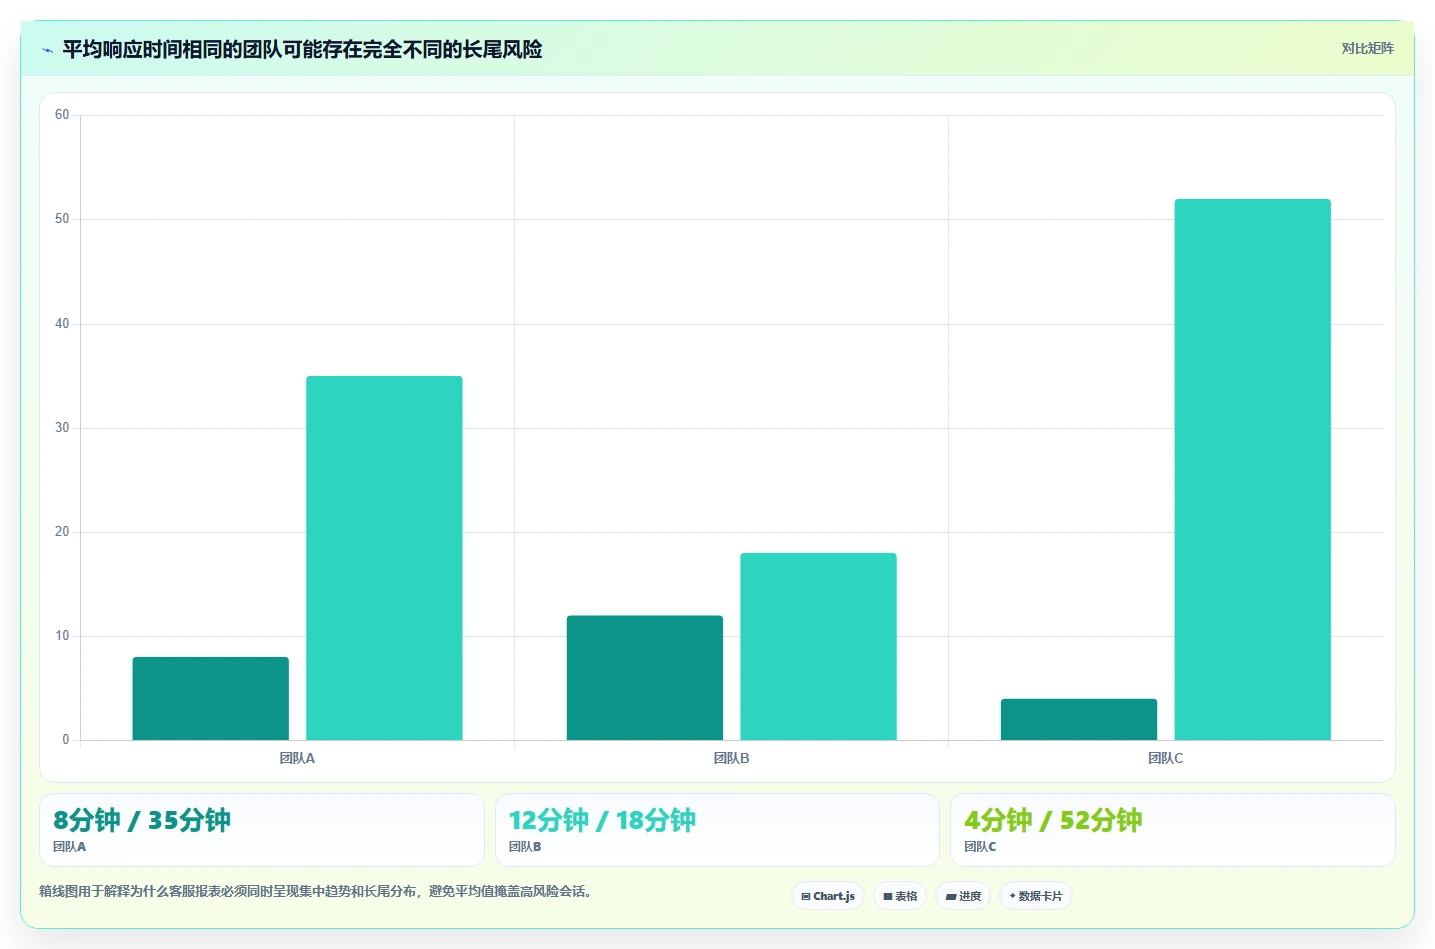
Task: Click 团队C light teal 52-minute bar
Action: (x=1253, y=469)
